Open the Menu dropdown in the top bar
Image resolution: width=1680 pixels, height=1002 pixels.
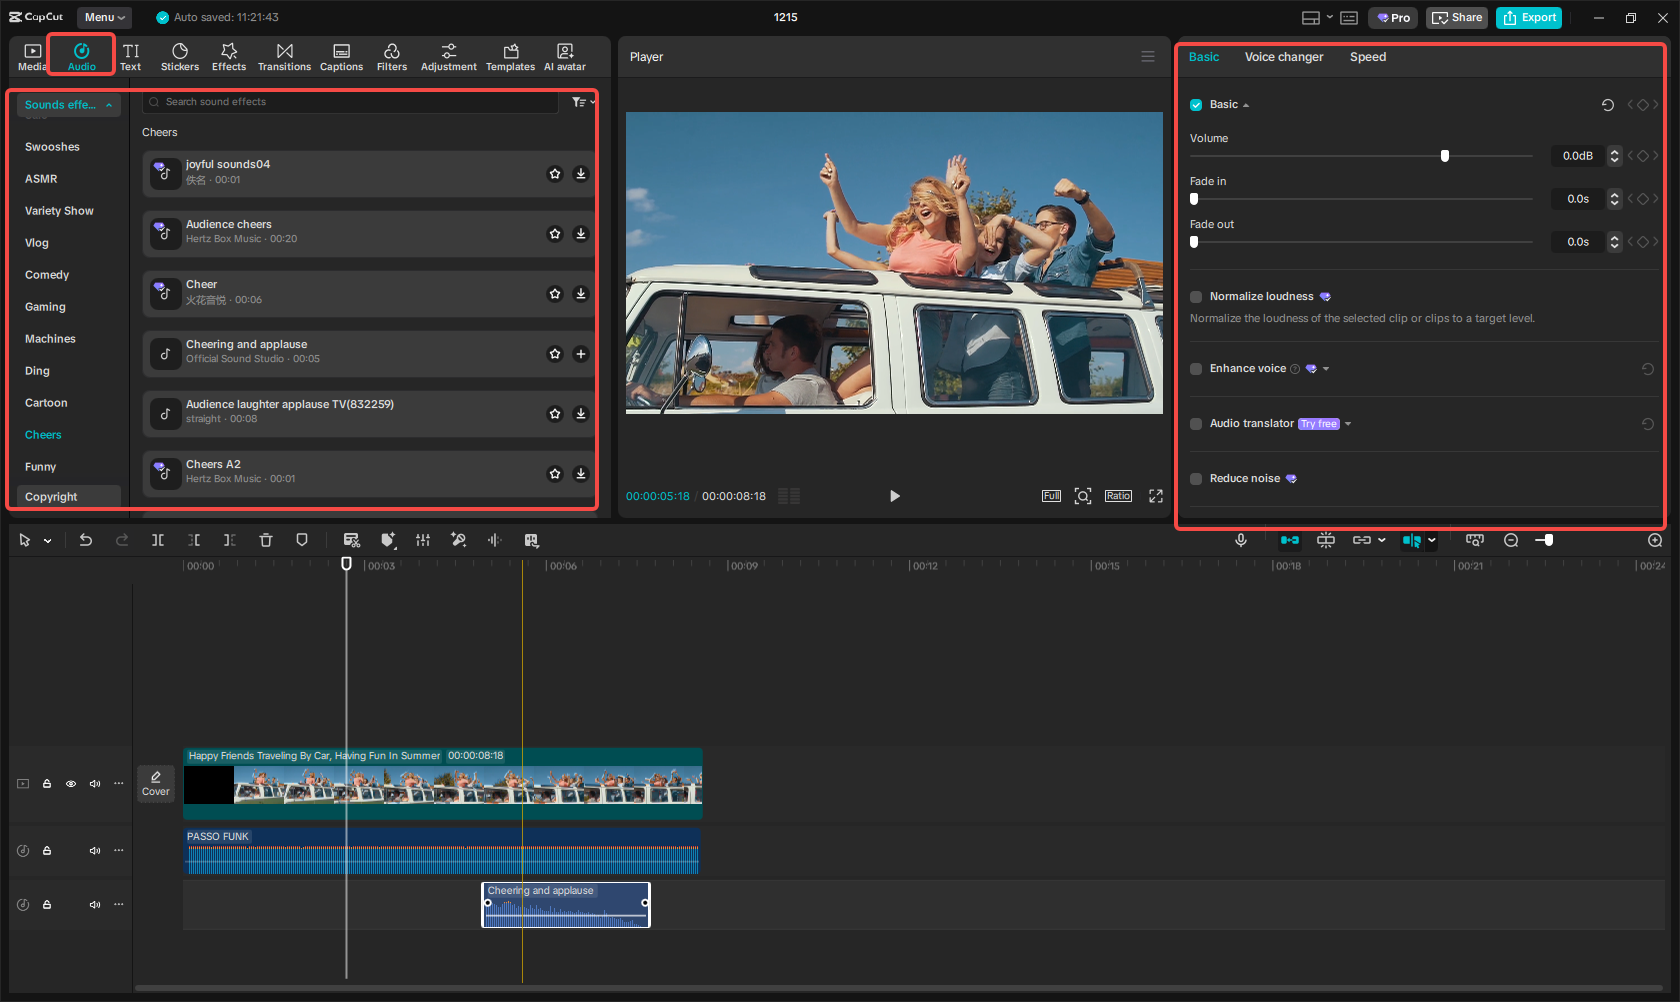tap(104, 17)
